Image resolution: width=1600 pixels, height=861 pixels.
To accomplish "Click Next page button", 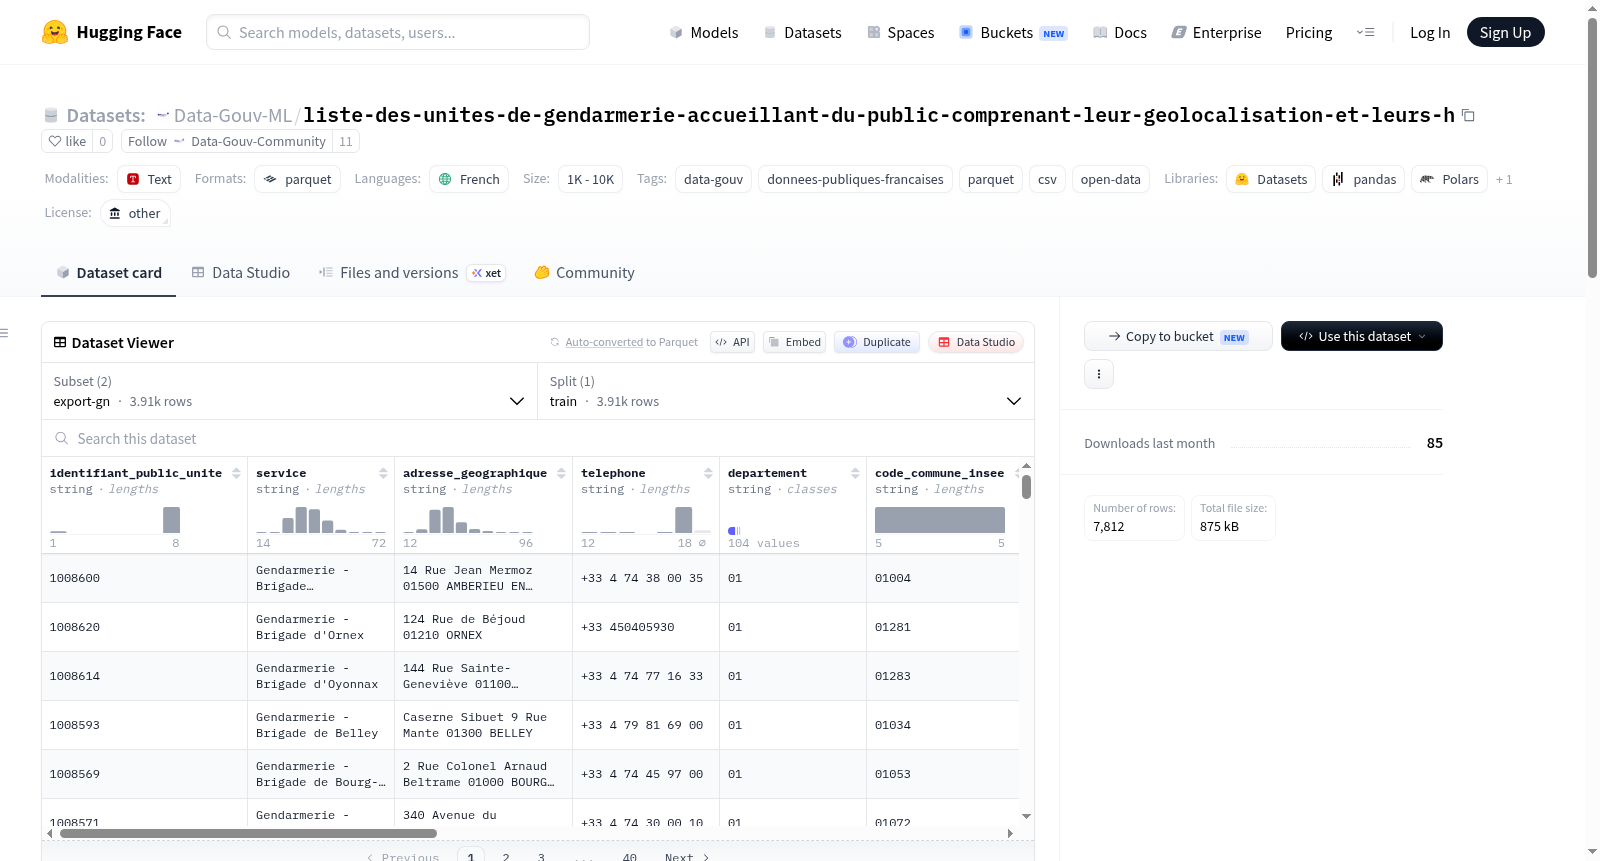I will click(687, 856).
